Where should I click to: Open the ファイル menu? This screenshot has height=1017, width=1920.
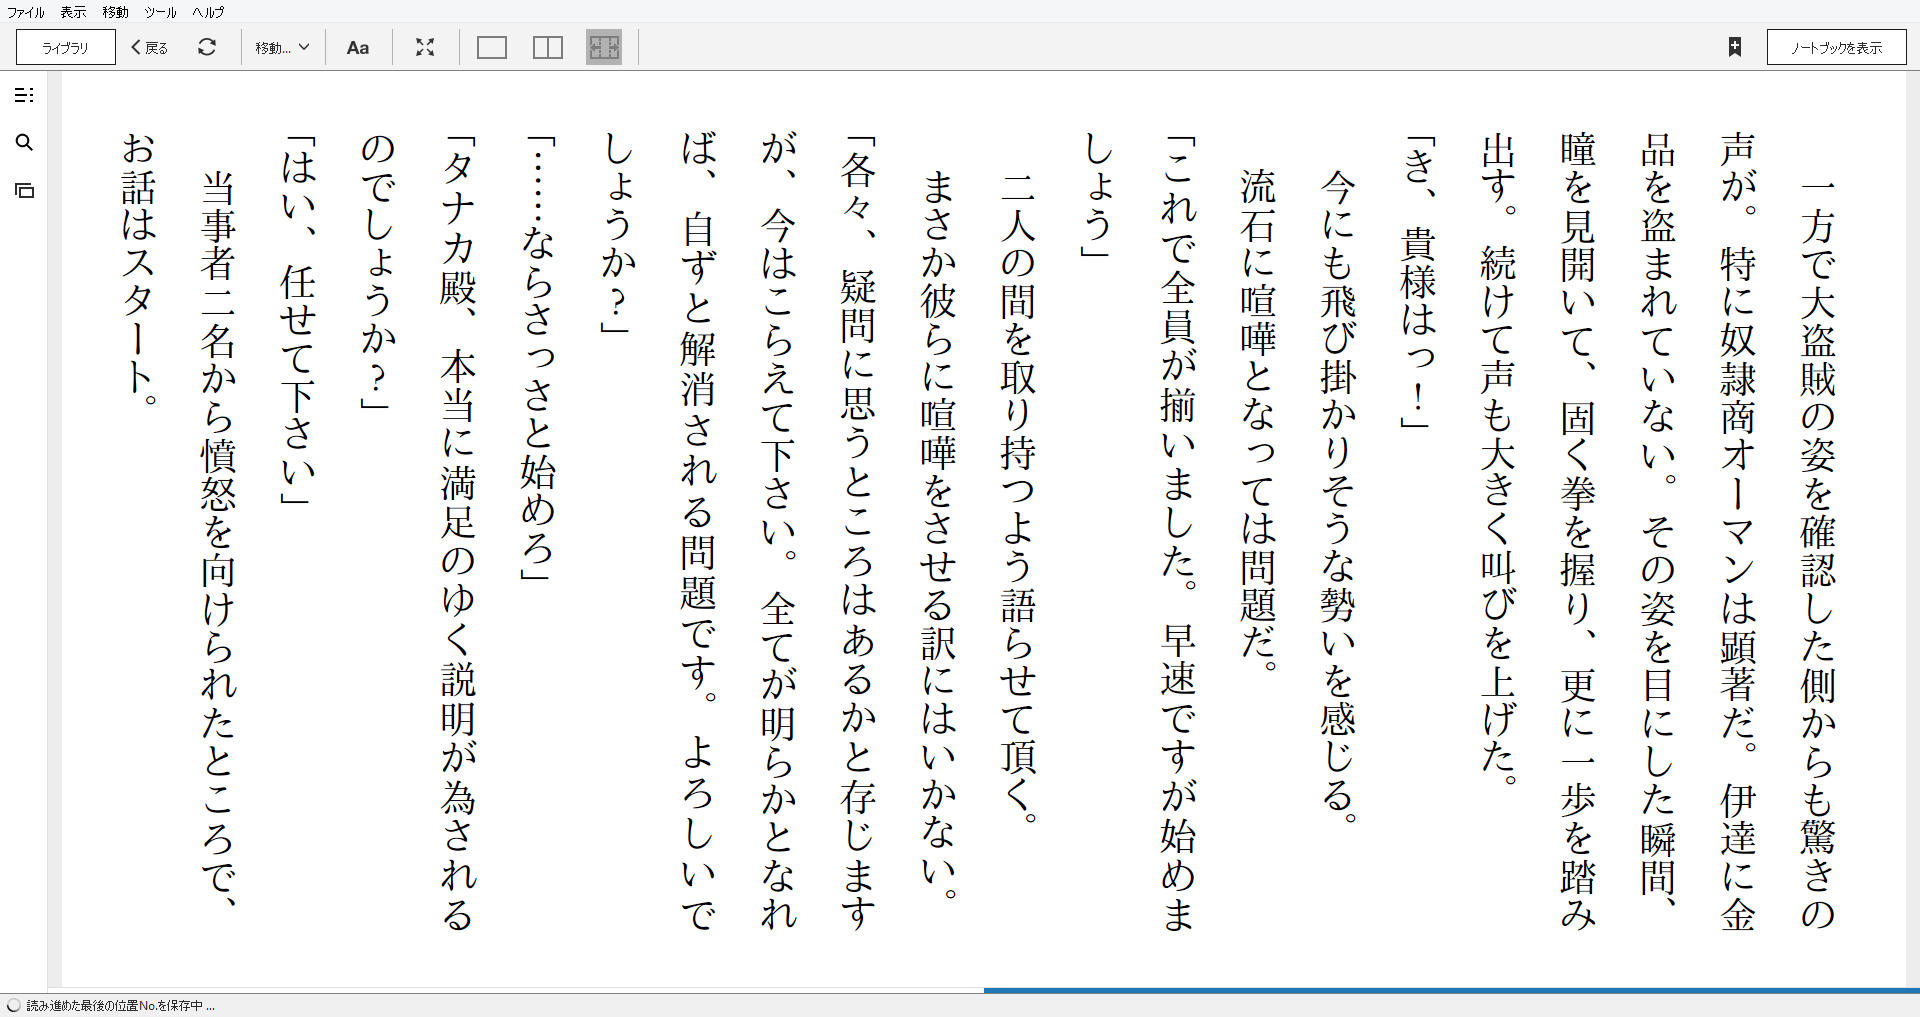26,12
